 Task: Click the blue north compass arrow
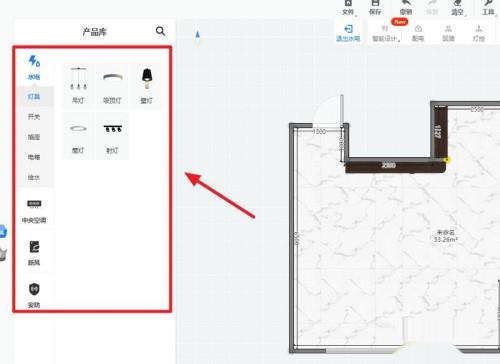[197, 34]
